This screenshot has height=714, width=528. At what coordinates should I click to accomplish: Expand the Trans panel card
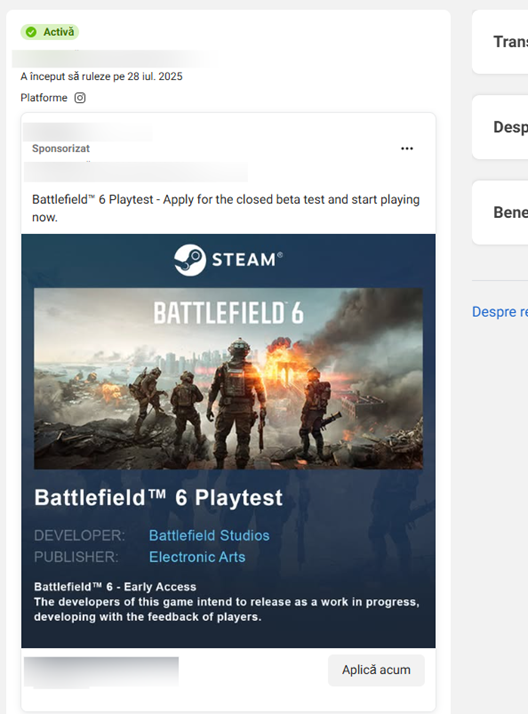[x=500, y=42]
